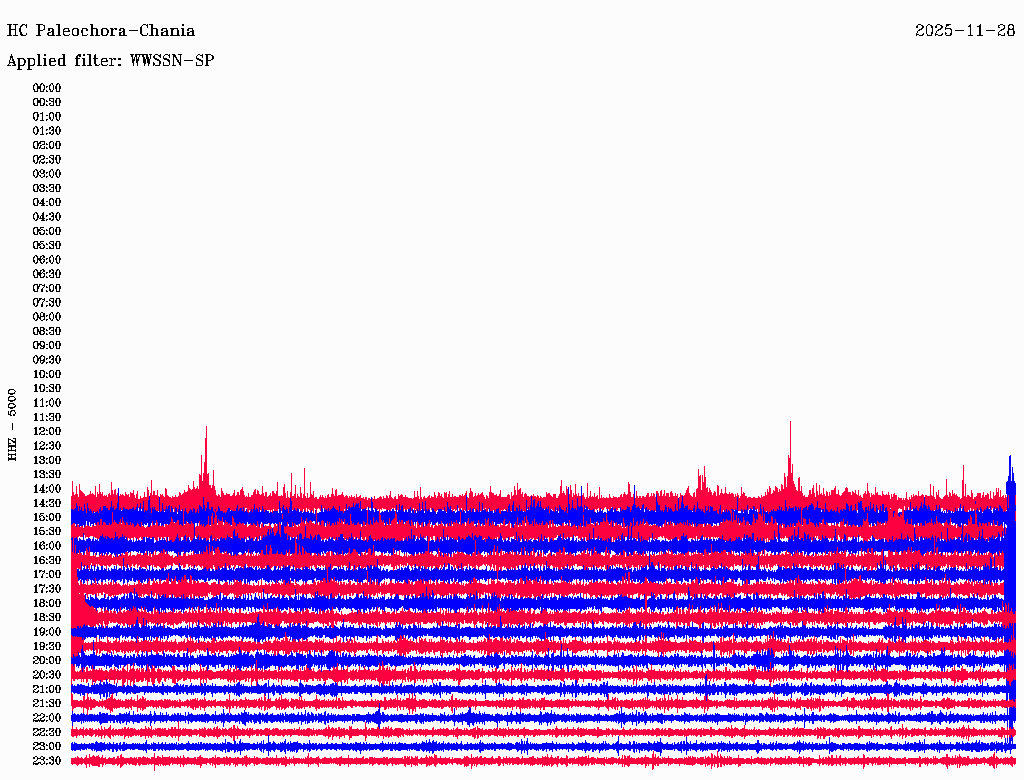Click the 14:00 time label

tap(46, 489)
